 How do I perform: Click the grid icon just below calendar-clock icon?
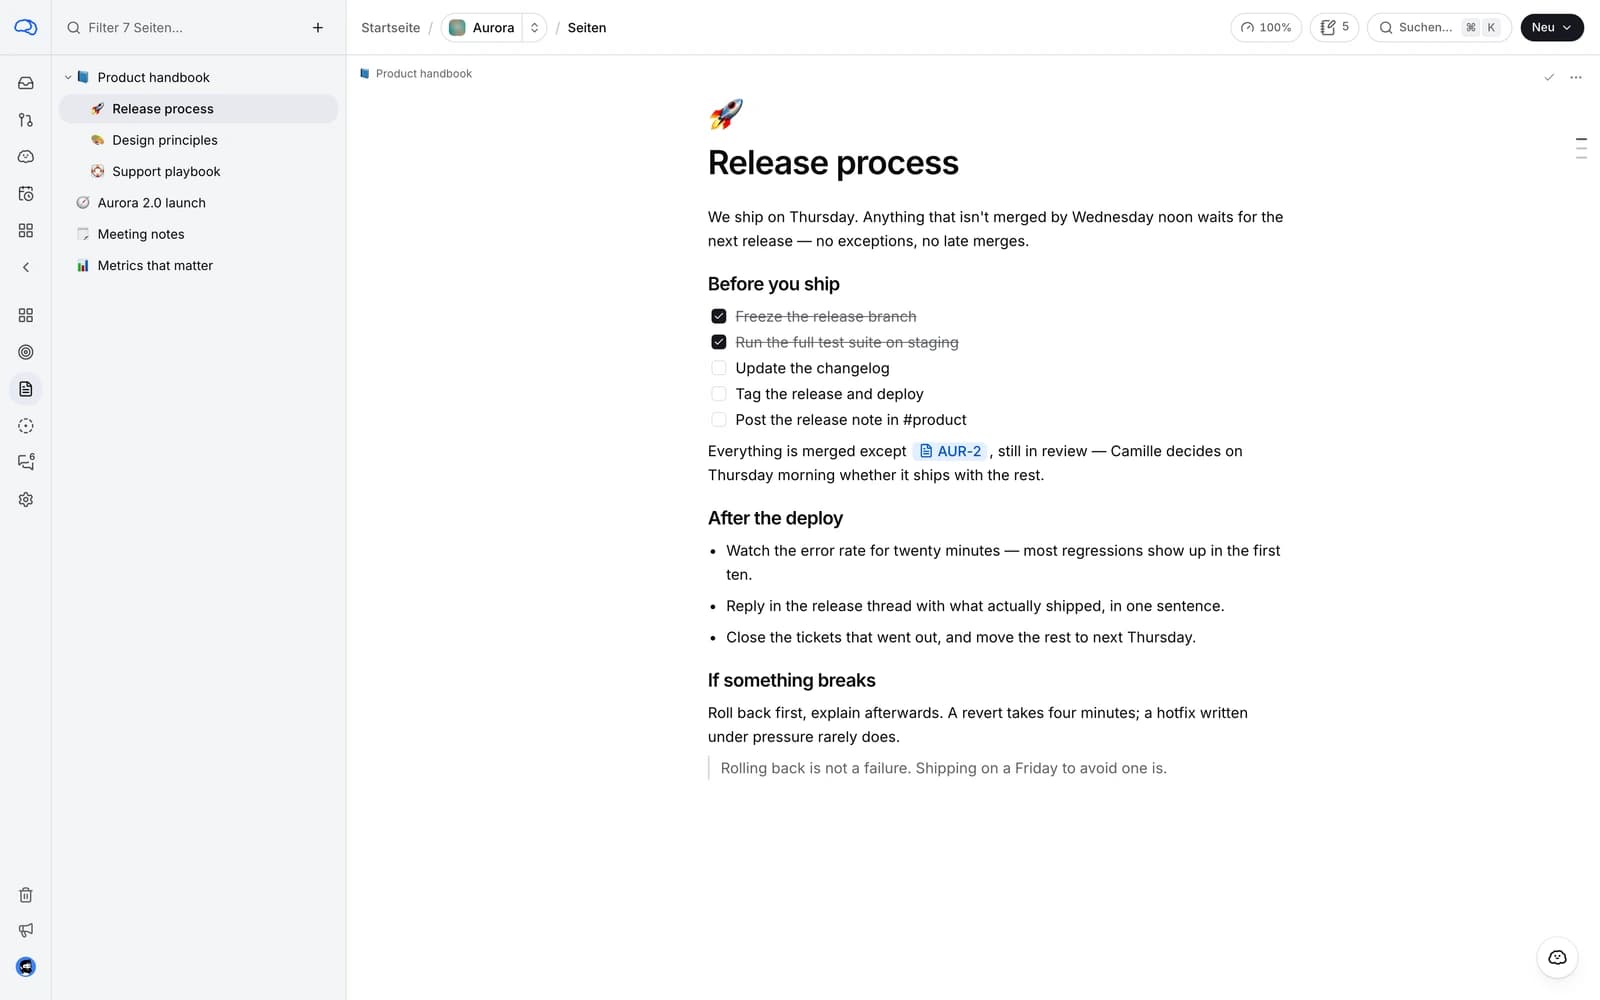tap(26, 230)
